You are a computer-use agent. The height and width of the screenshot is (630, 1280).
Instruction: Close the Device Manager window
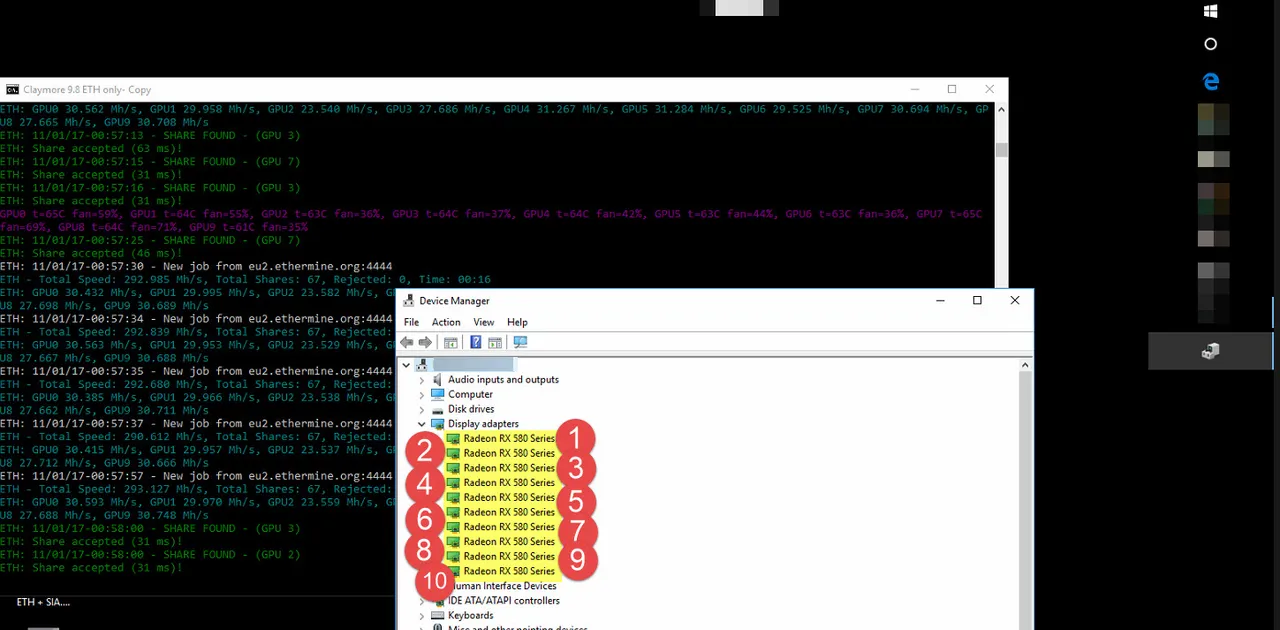pos(1014,300)
